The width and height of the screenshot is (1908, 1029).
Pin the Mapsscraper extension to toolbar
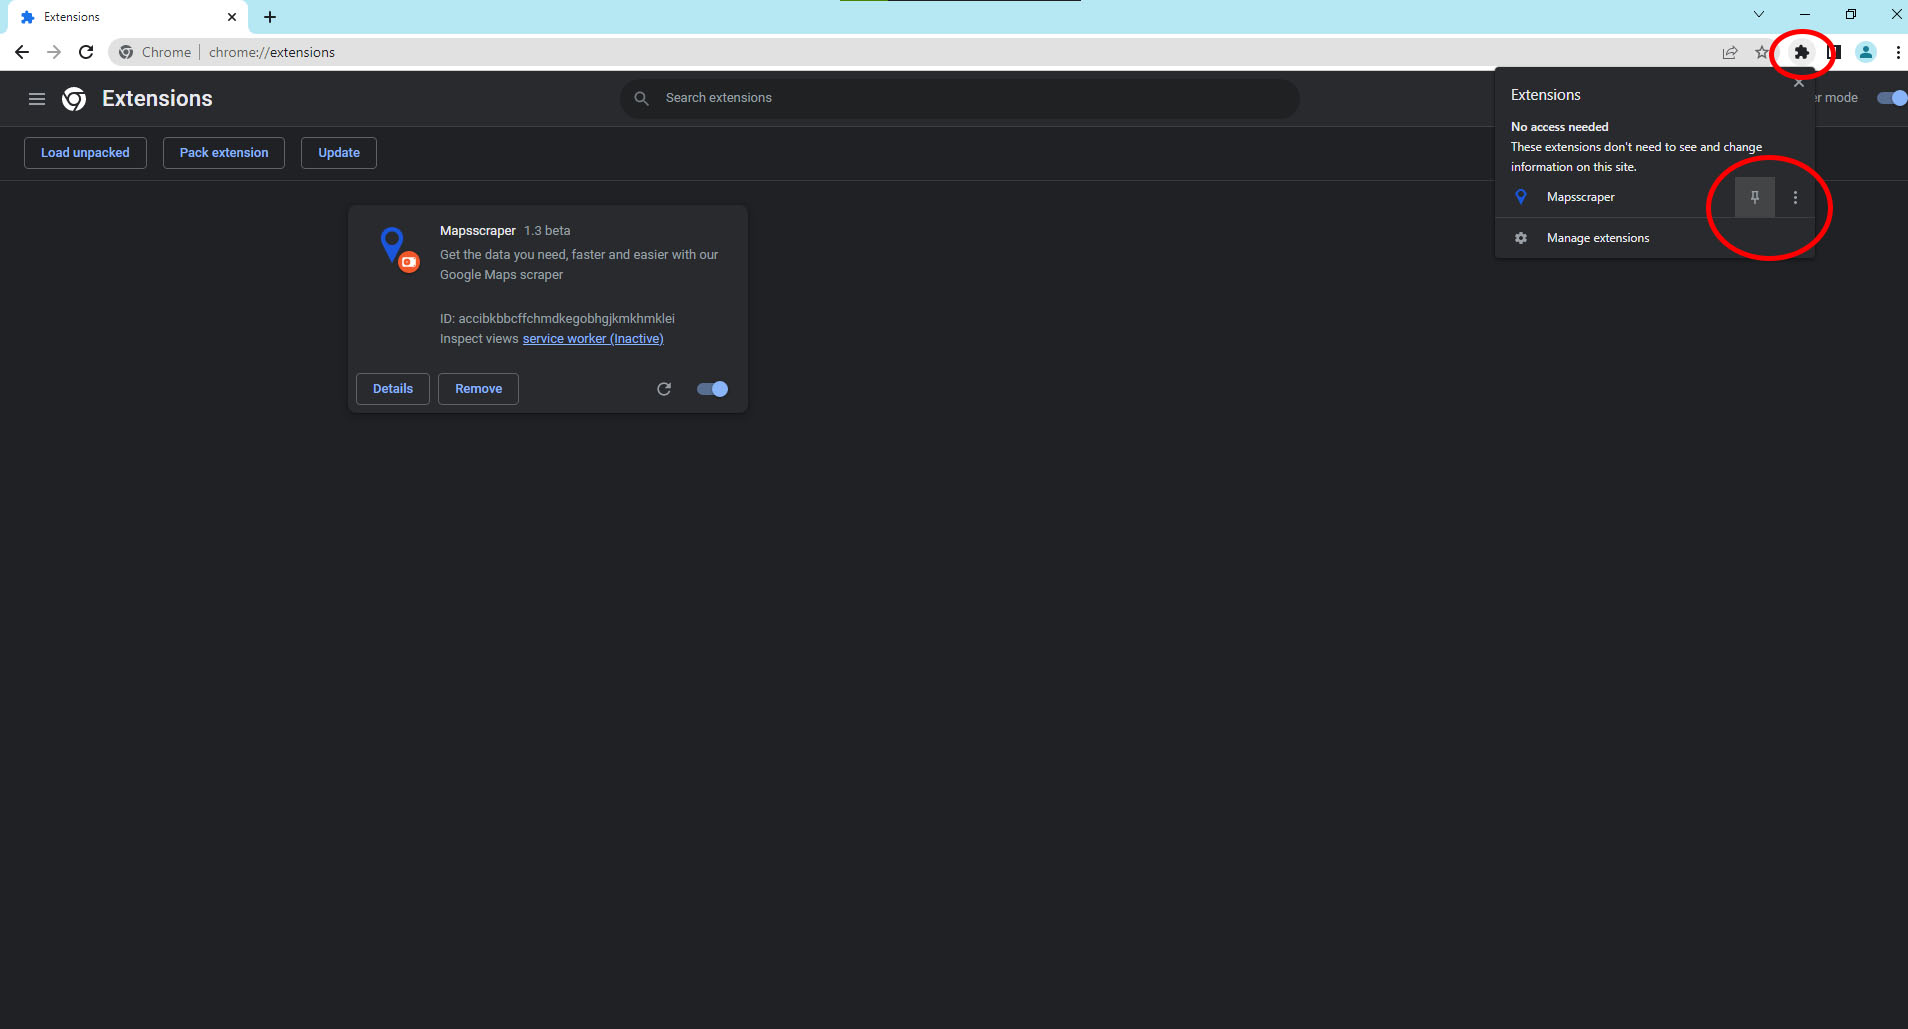[1754, 197]
